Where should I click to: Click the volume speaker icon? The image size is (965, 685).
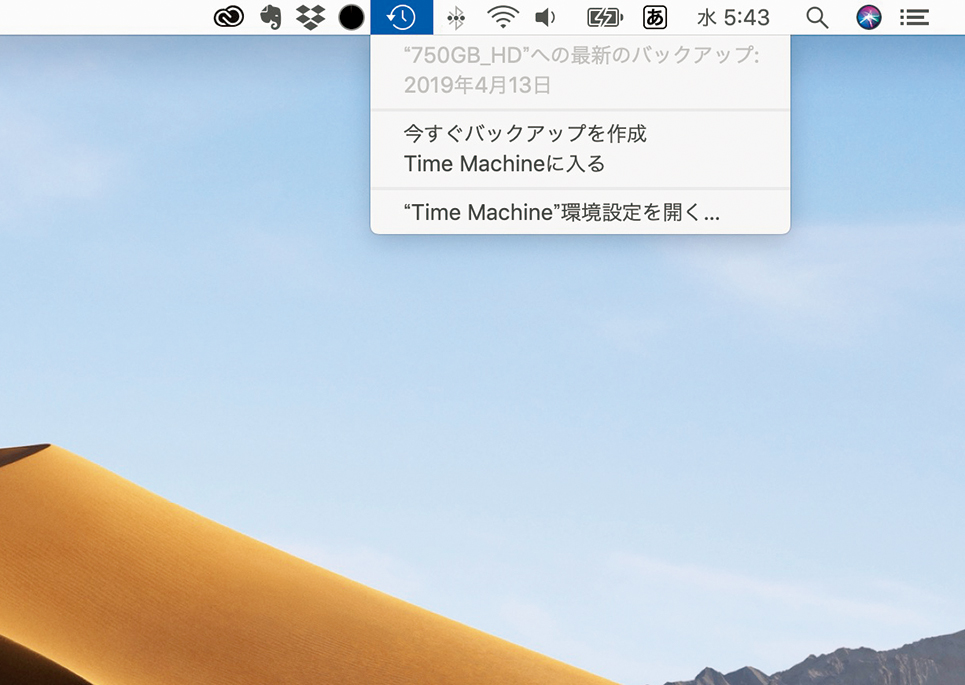click(545, 17)
